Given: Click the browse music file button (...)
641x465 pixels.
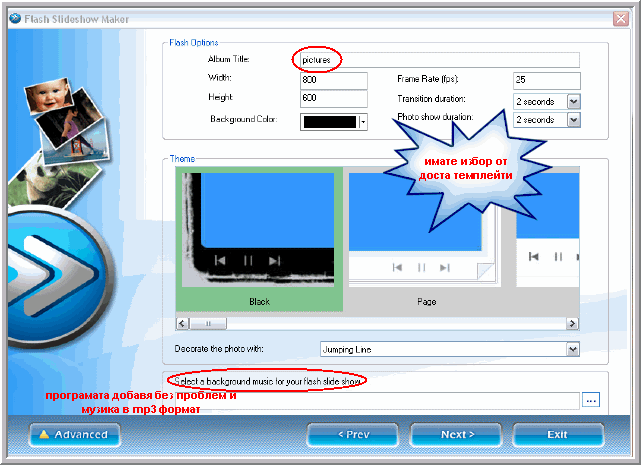Looking at the screenshot, I should click(x=591, y=400).
